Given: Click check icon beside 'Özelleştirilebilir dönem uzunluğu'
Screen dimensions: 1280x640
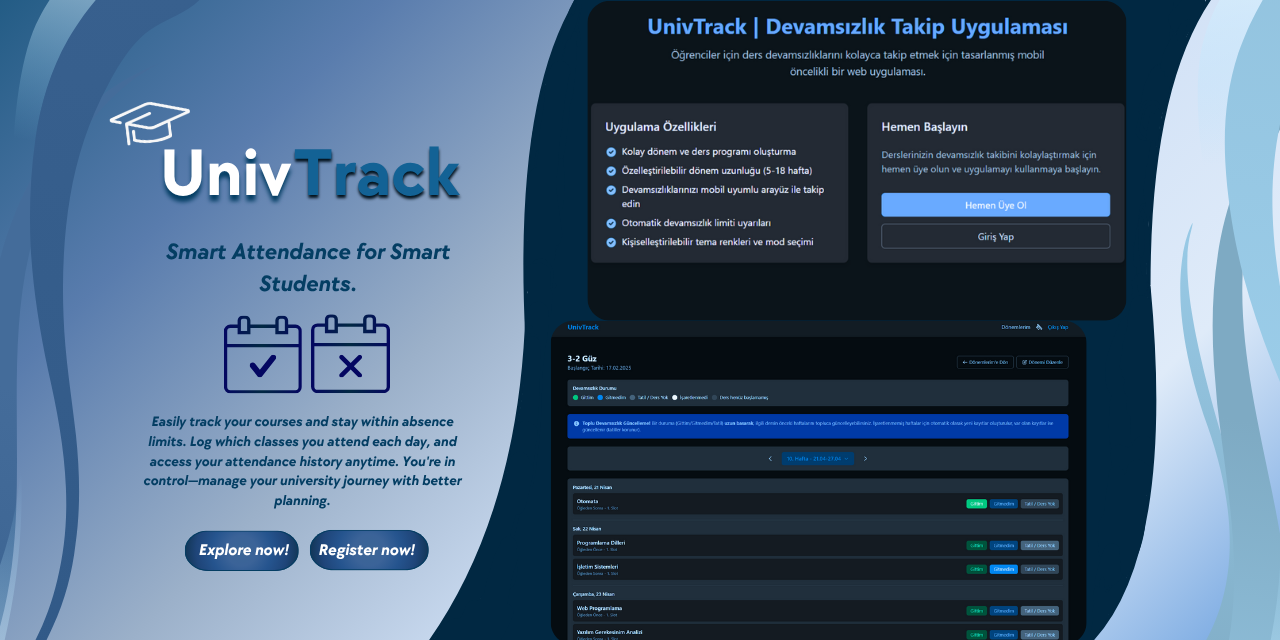Looking at the screenshot, I should click(611, 171).
